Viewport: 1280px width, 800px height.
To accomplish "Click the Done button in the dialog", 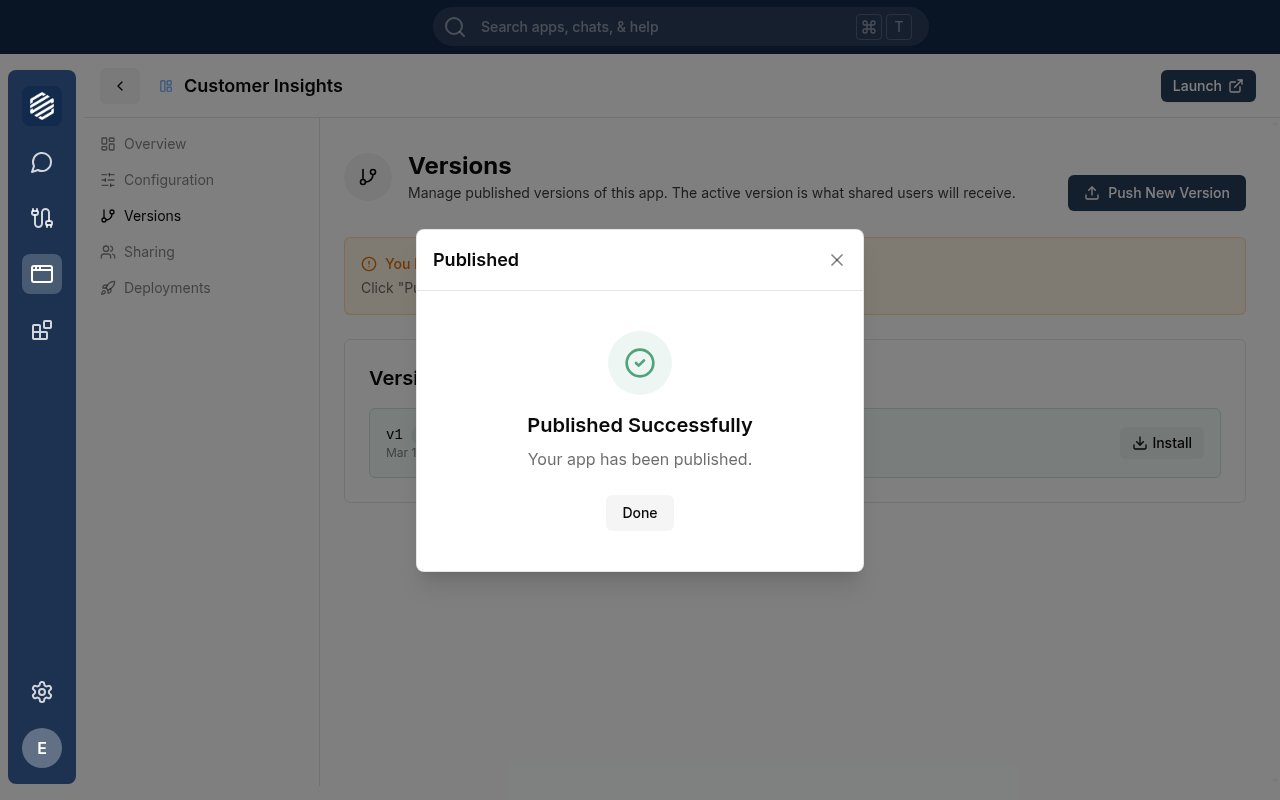I will coord(640,513).
